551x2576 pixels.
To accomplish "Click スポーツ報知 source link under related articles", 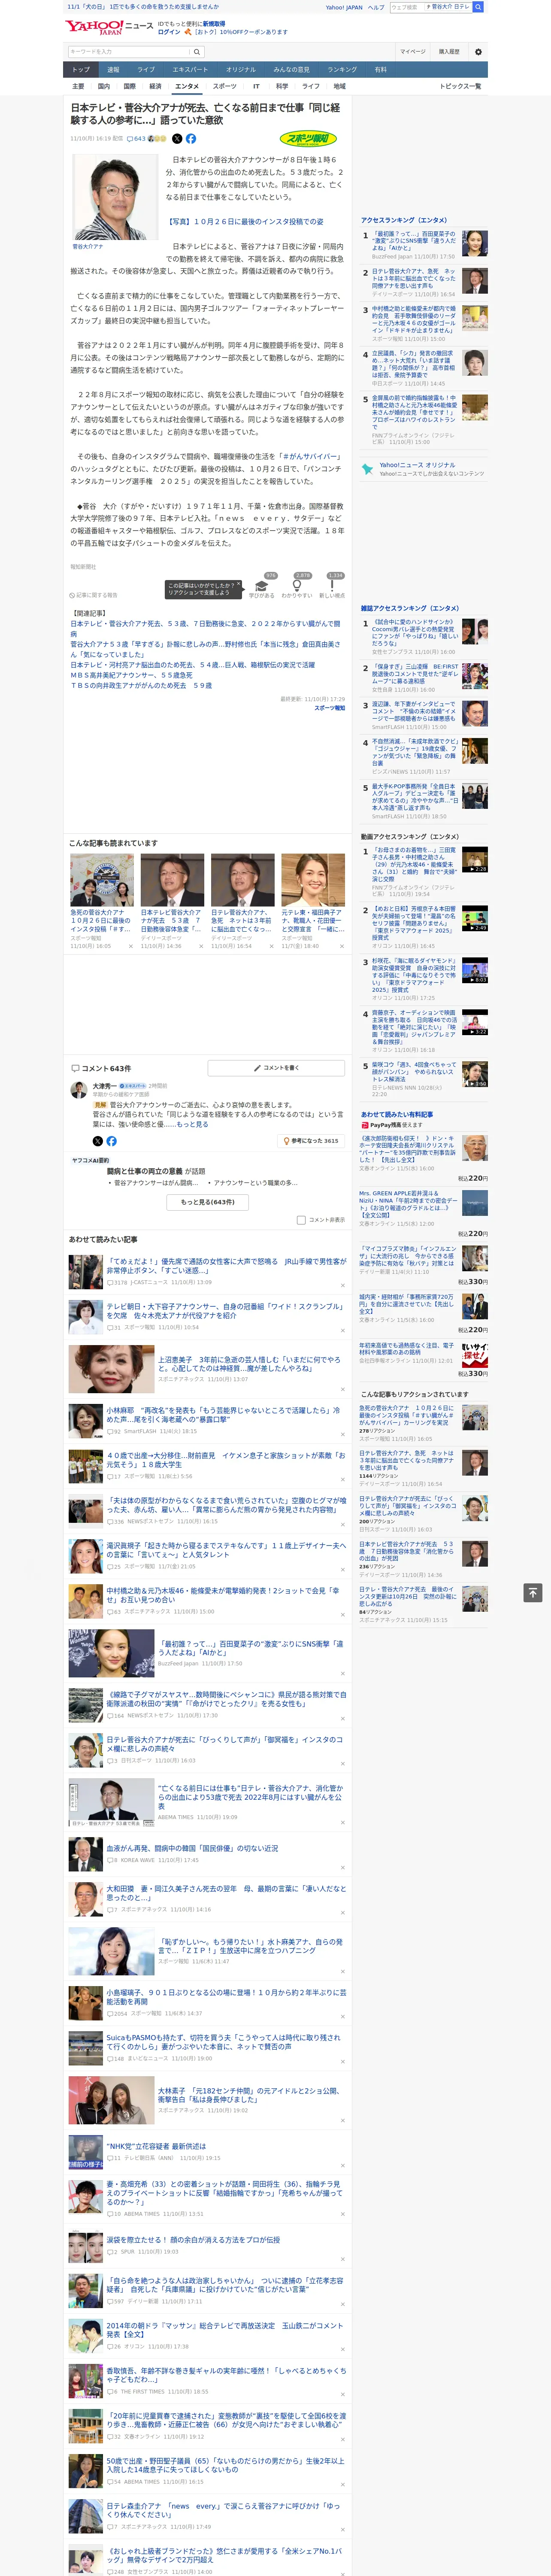I will coord(330,707).
